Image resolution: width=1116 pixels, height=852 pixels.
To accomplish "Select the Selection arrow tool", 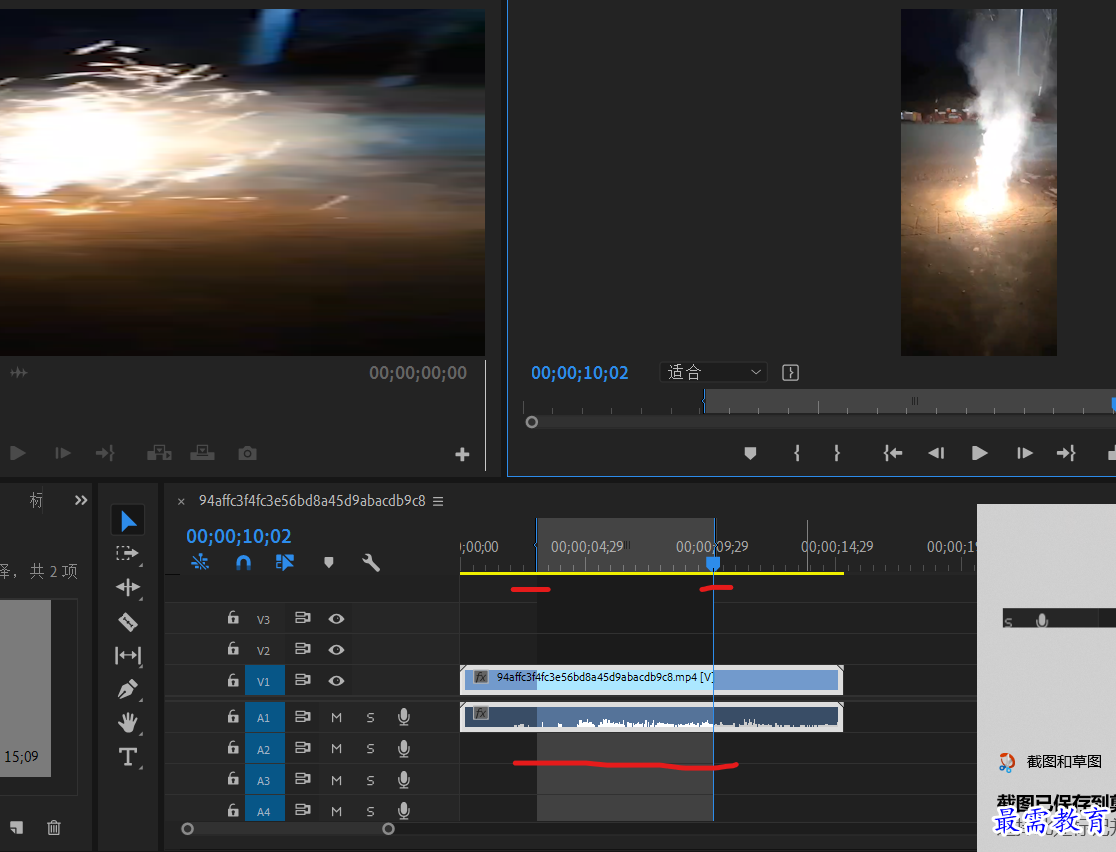I will [128, 520].
